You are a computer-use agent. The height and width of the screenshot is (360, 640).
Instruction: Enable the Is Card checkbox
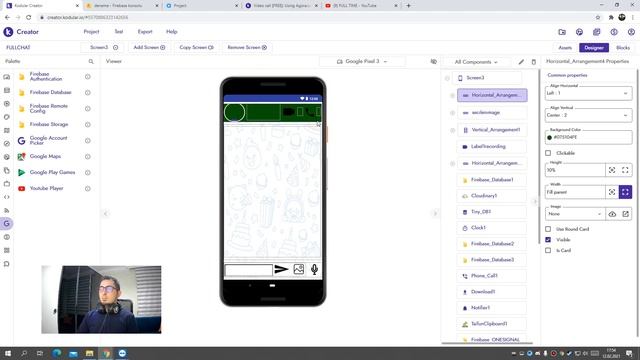point(548,250)
